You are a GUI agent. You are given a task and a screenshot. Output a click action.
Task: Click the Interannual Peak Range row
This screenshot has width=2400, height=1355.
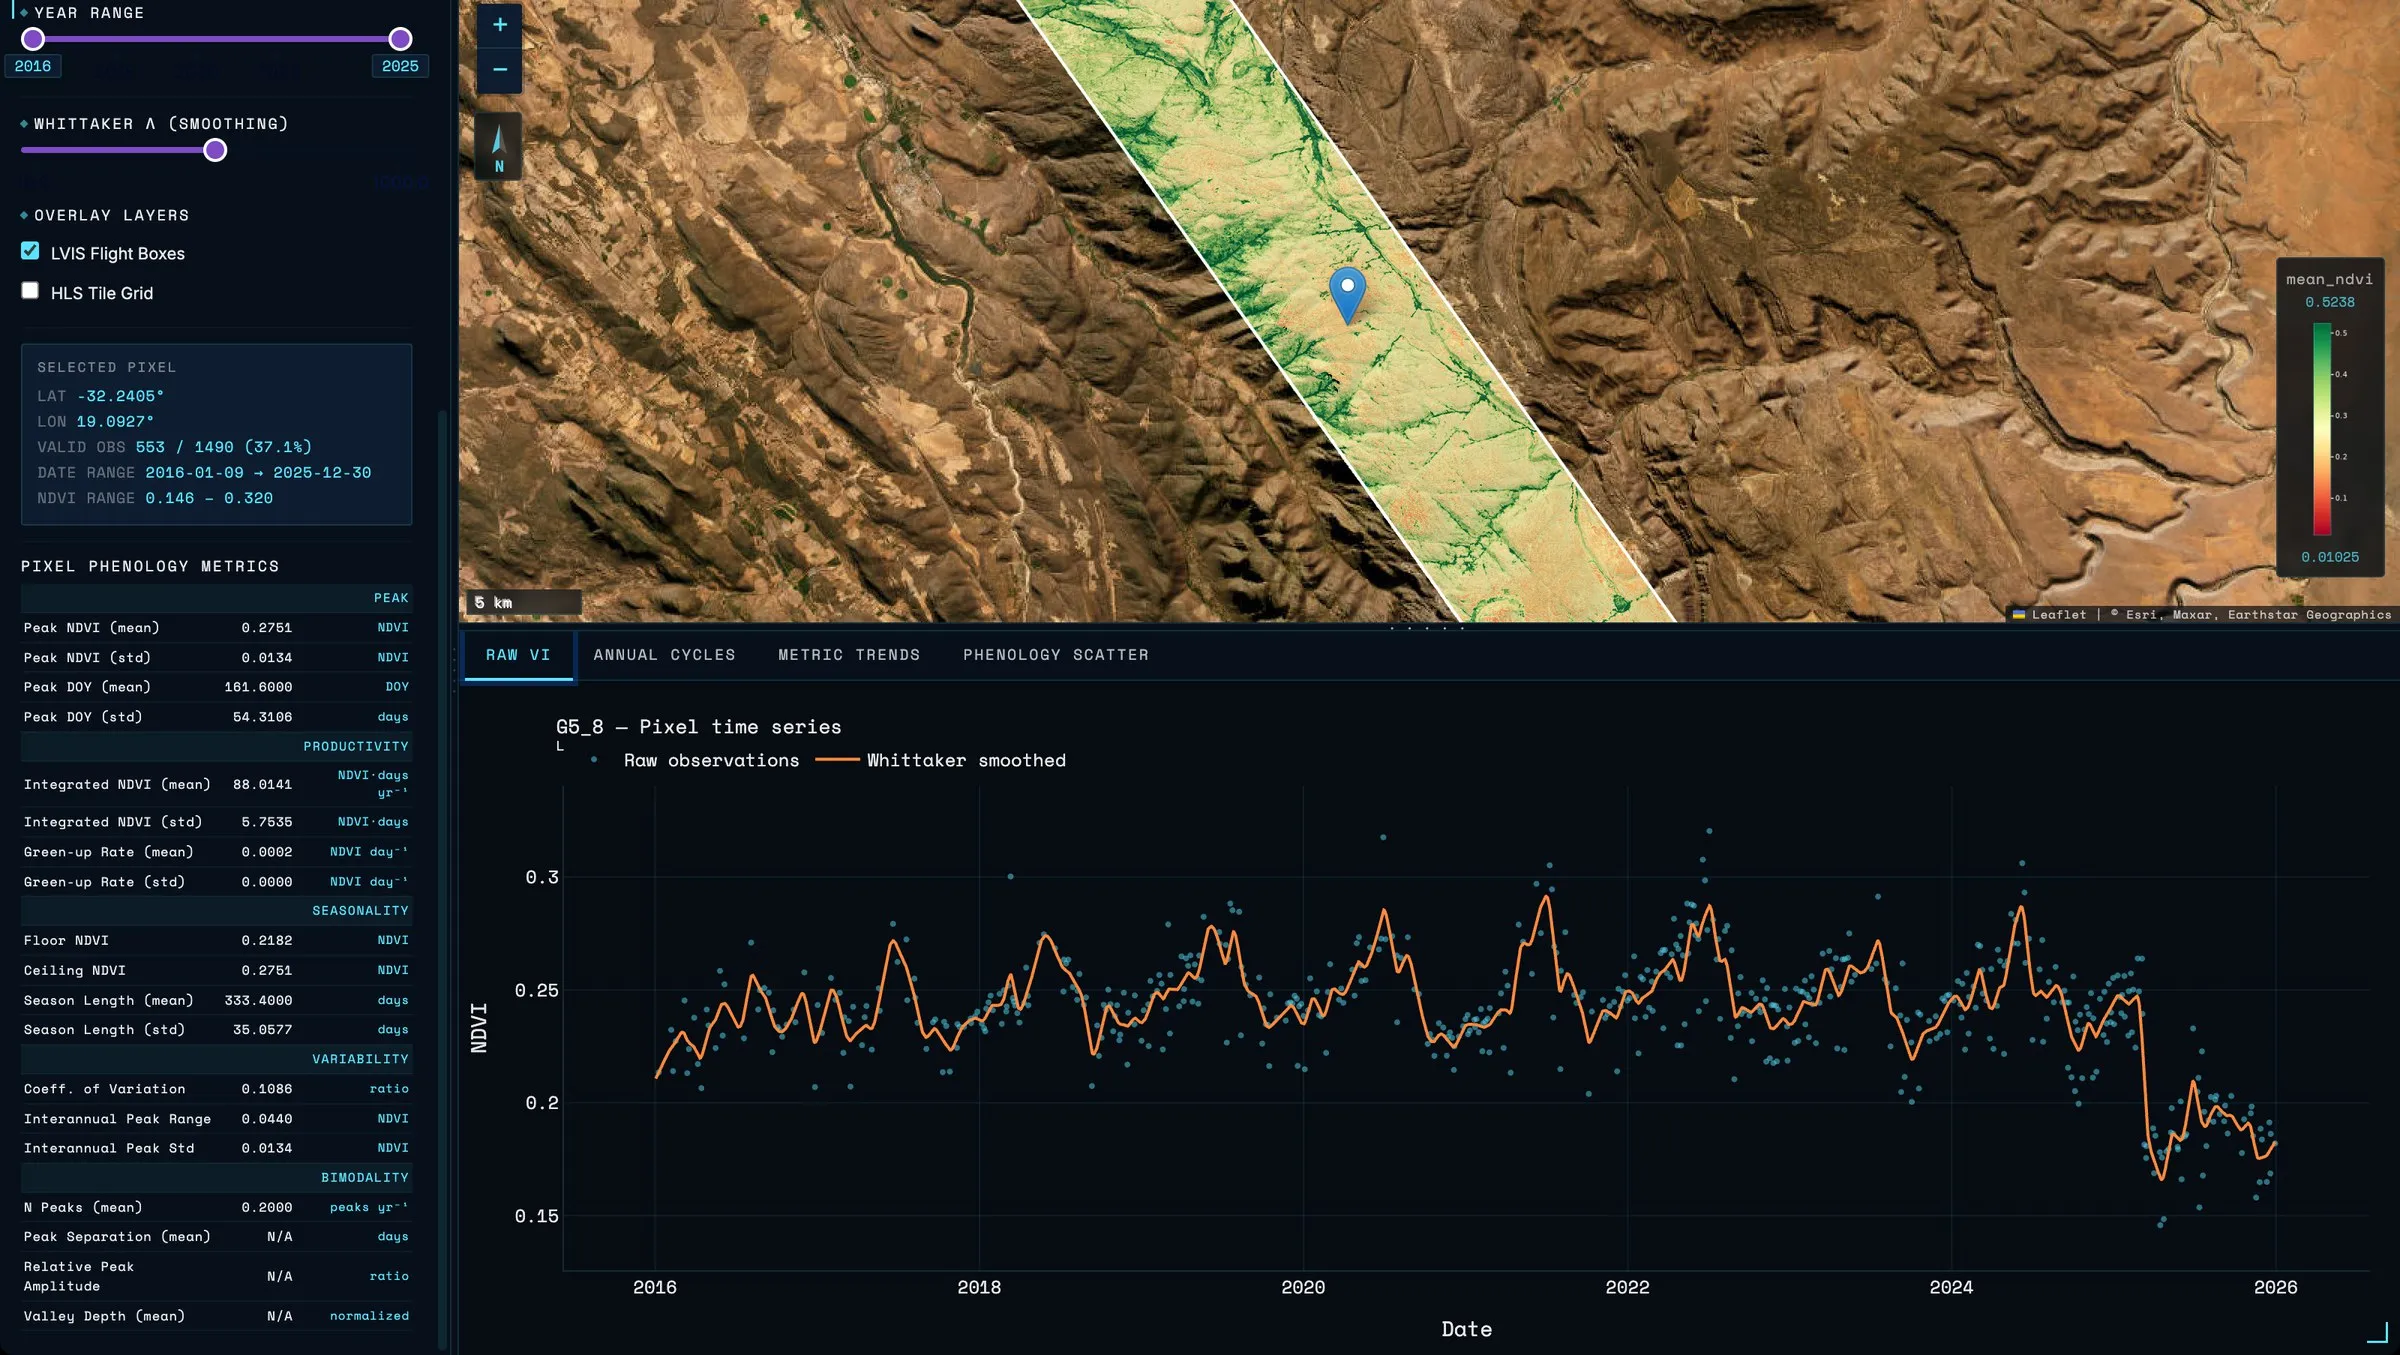[216, 1119]
